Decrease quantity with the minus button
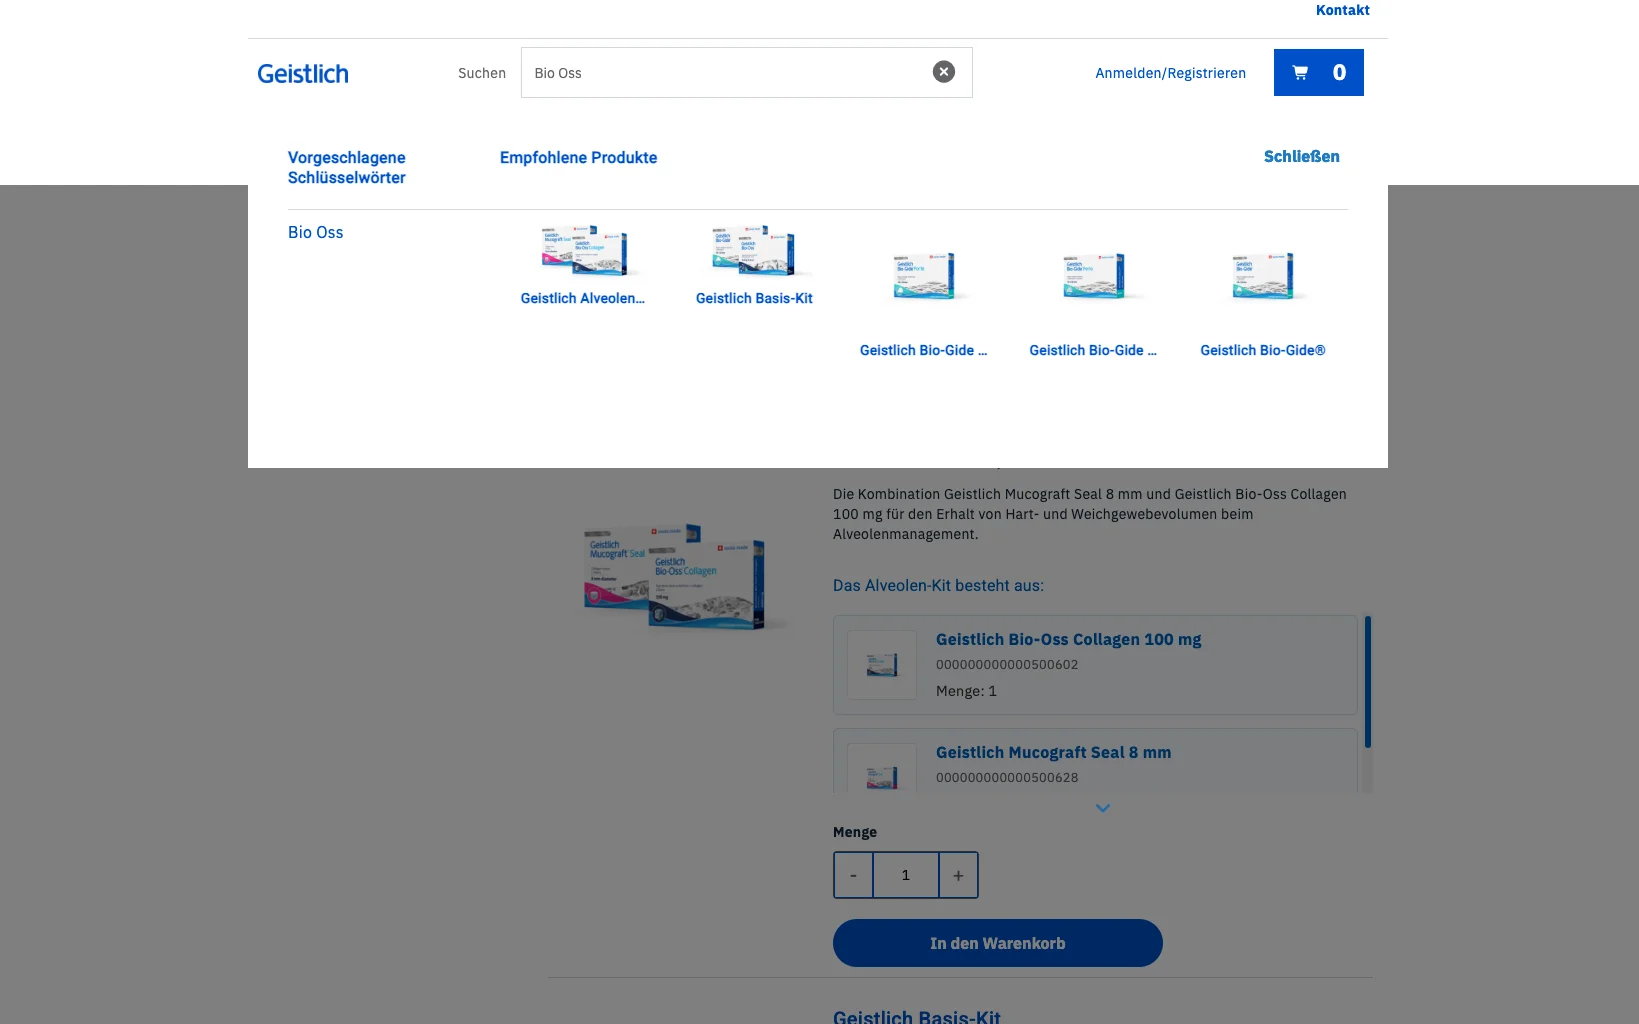This screenshot has height=1024, width=1639. pyautogui.click(x=853, y=875)
